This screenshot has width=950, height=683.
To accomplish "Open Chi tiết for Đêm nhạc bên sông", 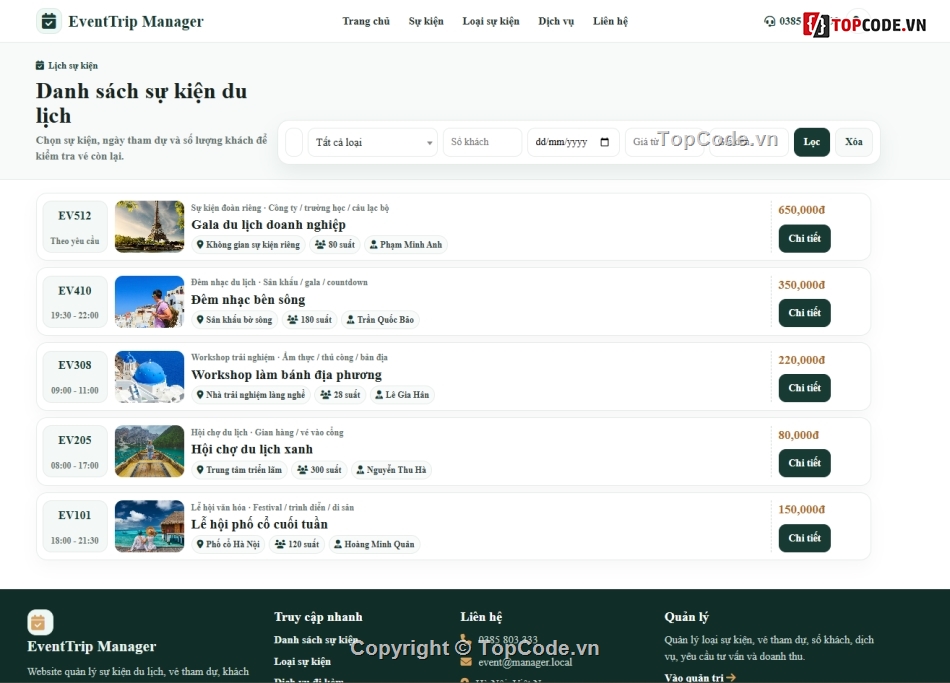I will coord(805,313).
